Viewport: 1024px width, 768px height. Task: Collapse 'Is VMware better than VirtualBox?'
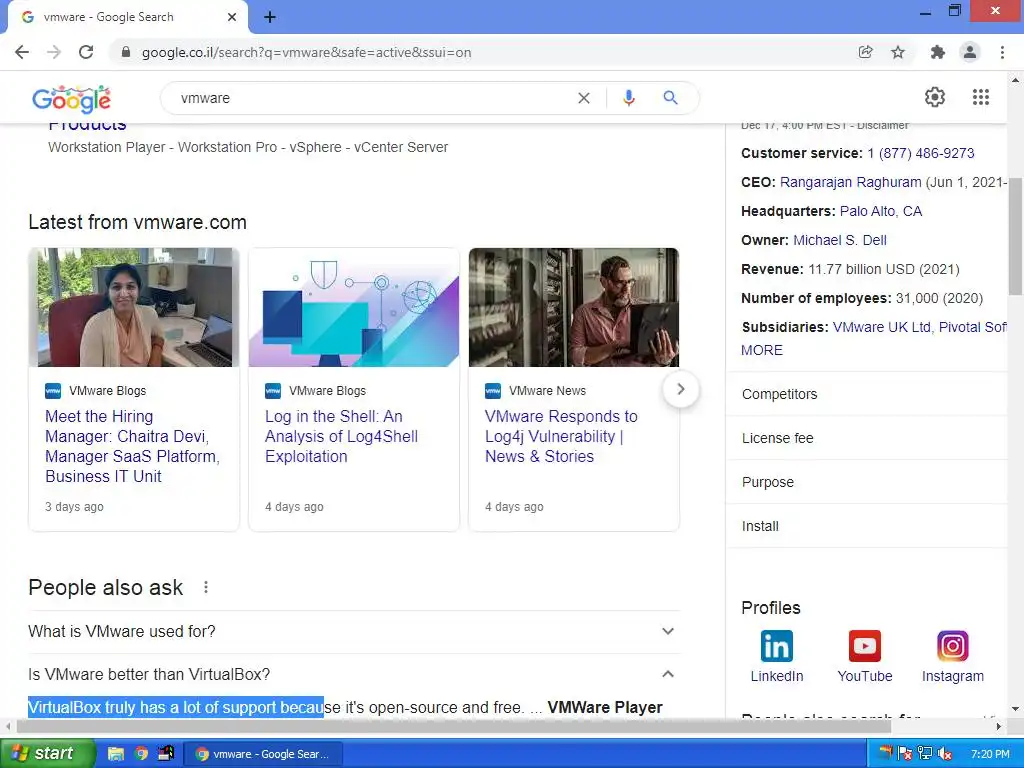coord(354,675)
